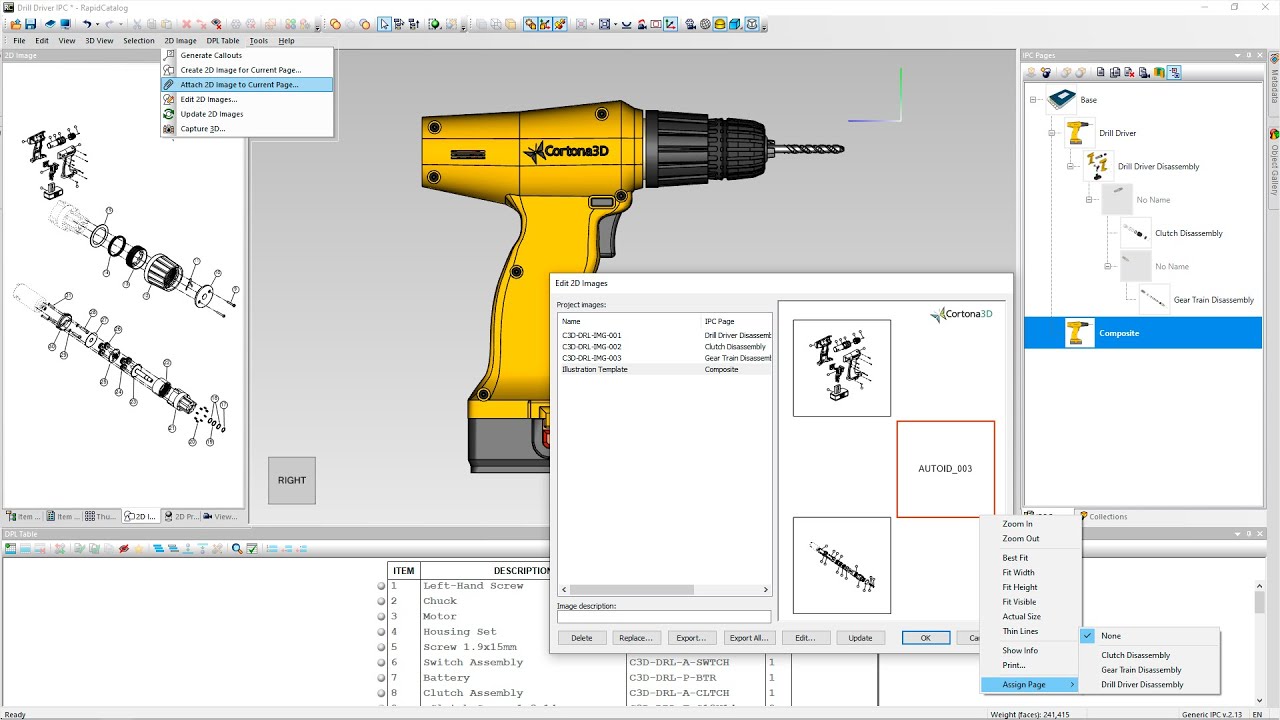Image resolution: width=1280 pixels, height=720 pixels.
Task: Click the red eye hide icon in DPL toolbar
Action: tap(124, 548)
